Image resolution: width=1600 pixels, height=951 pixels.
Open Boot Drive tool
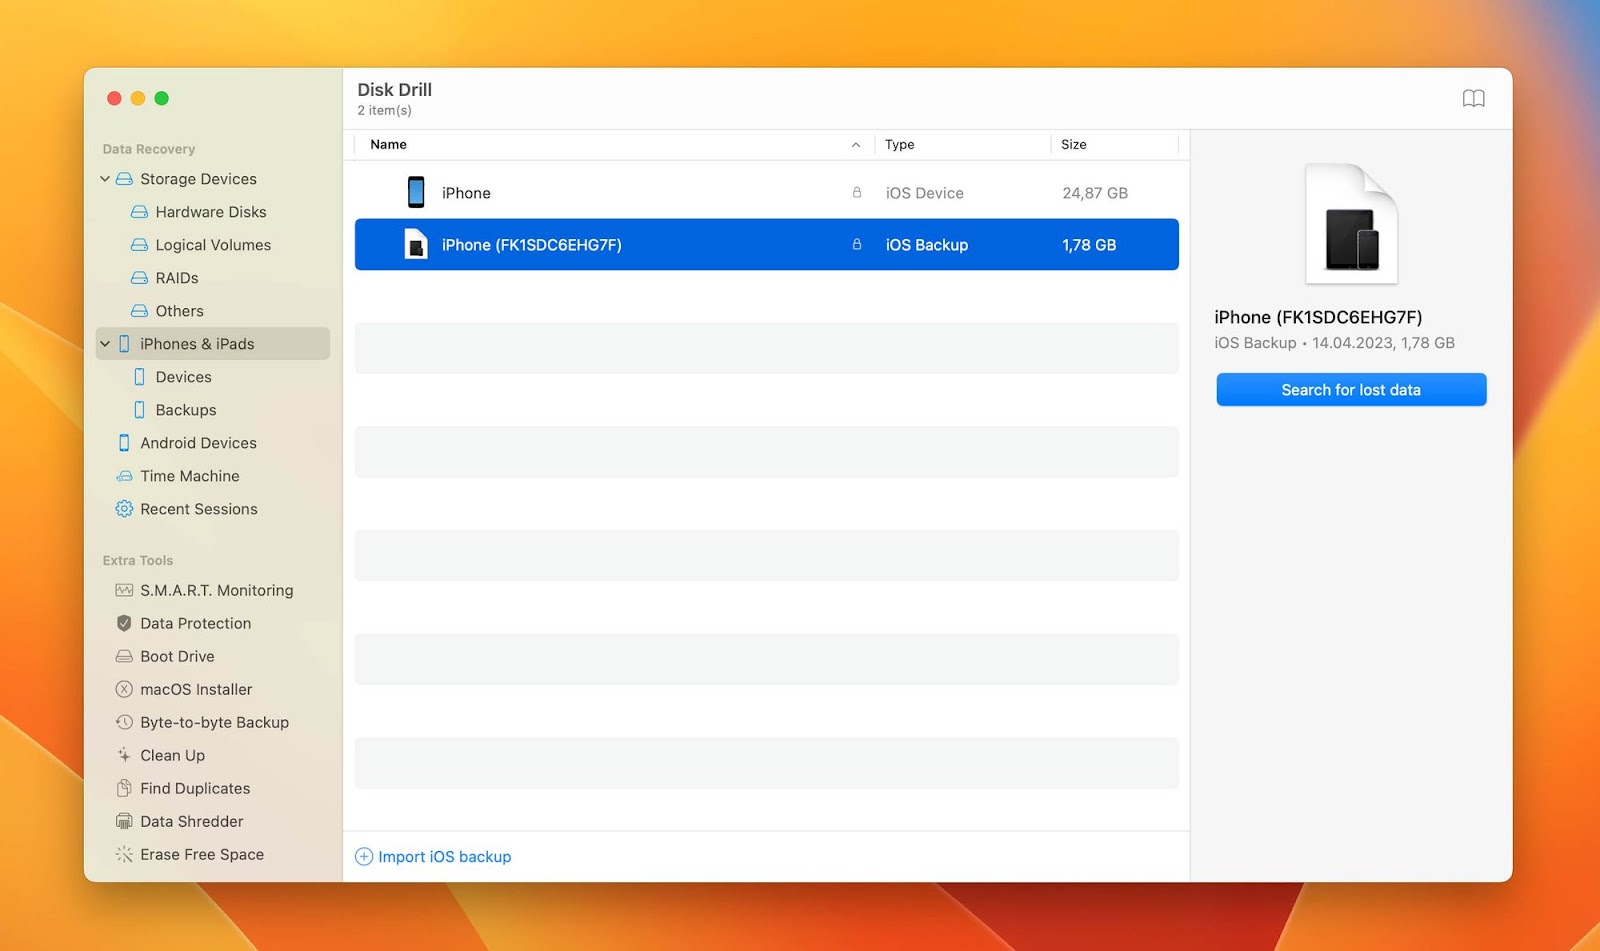point(177,657)
